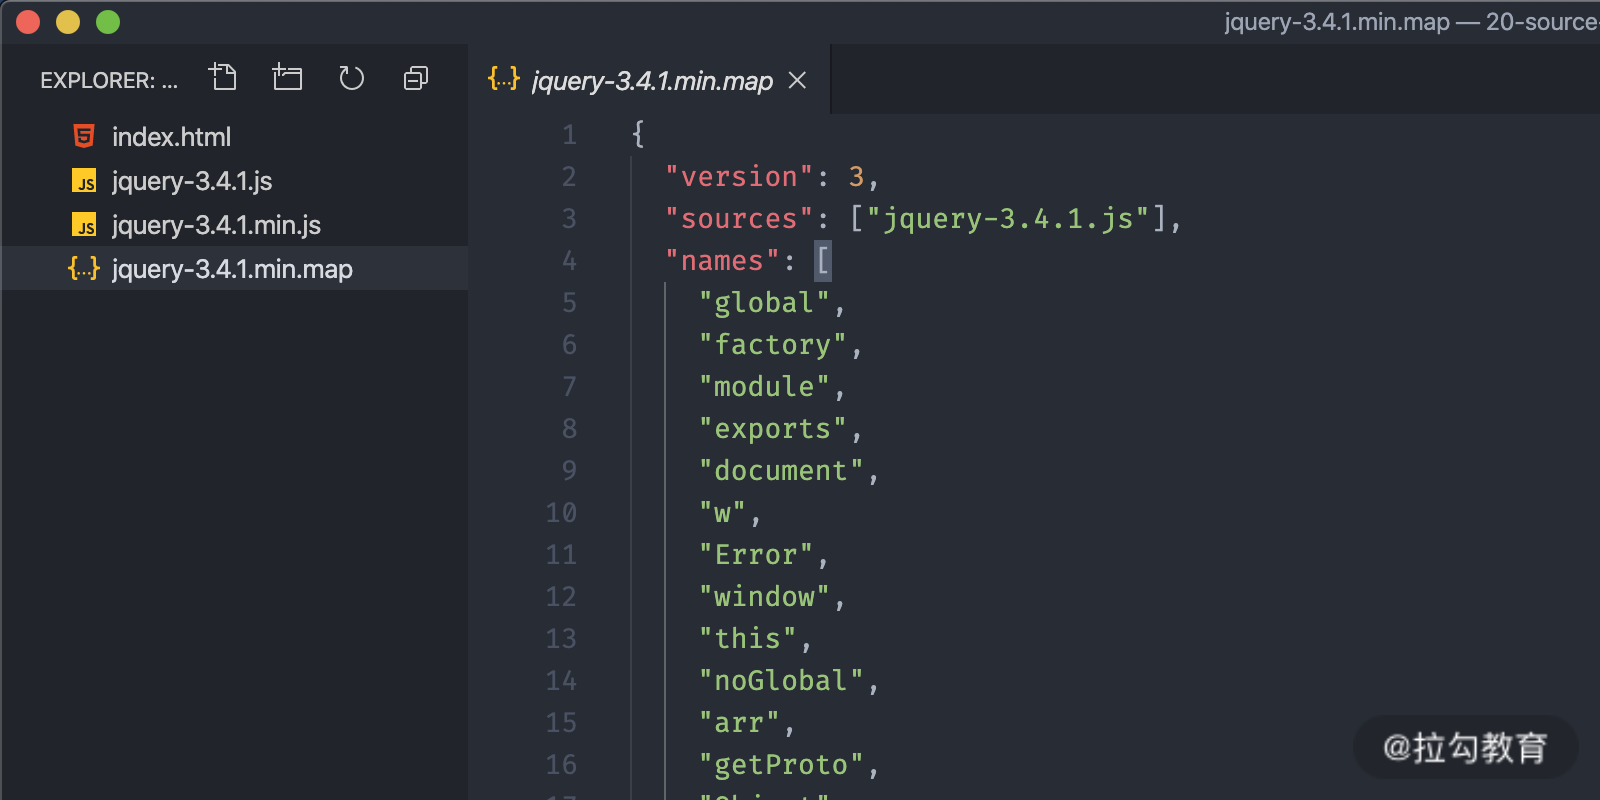The height and width of the screenshot is (800, 1600).
Task: Click the "Error" string on line 11
Action: pos(756,555)
